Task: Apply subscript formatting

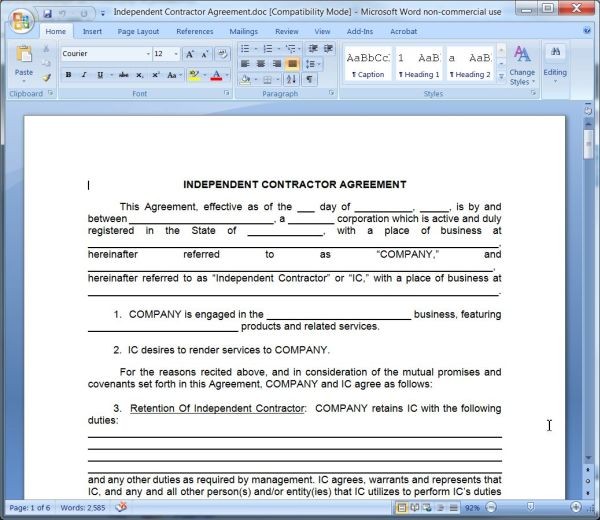Action: [140, 75]
